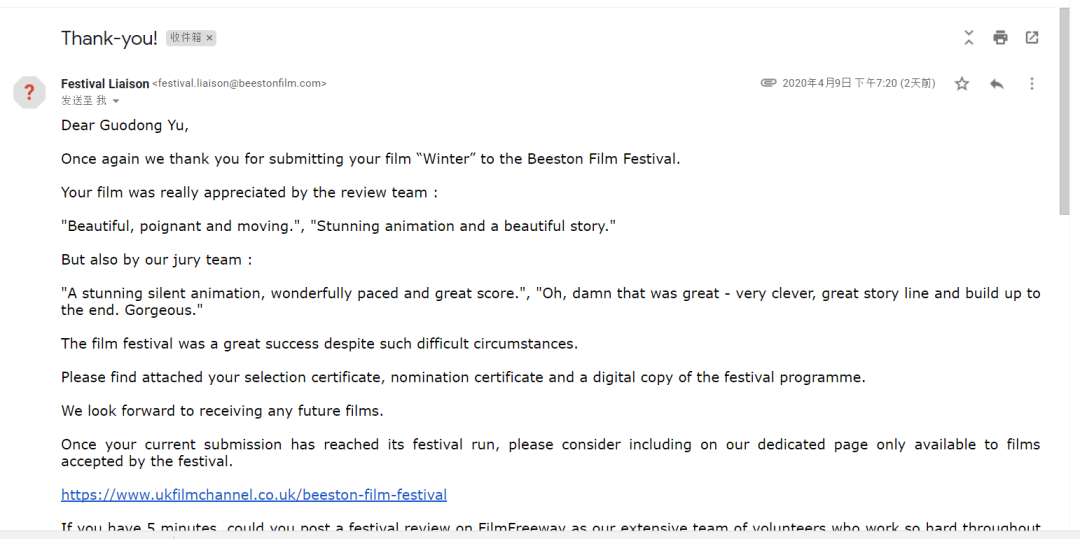
Task: Expand recipient details arrow next to 发送至 我
Action: [116, 101]
